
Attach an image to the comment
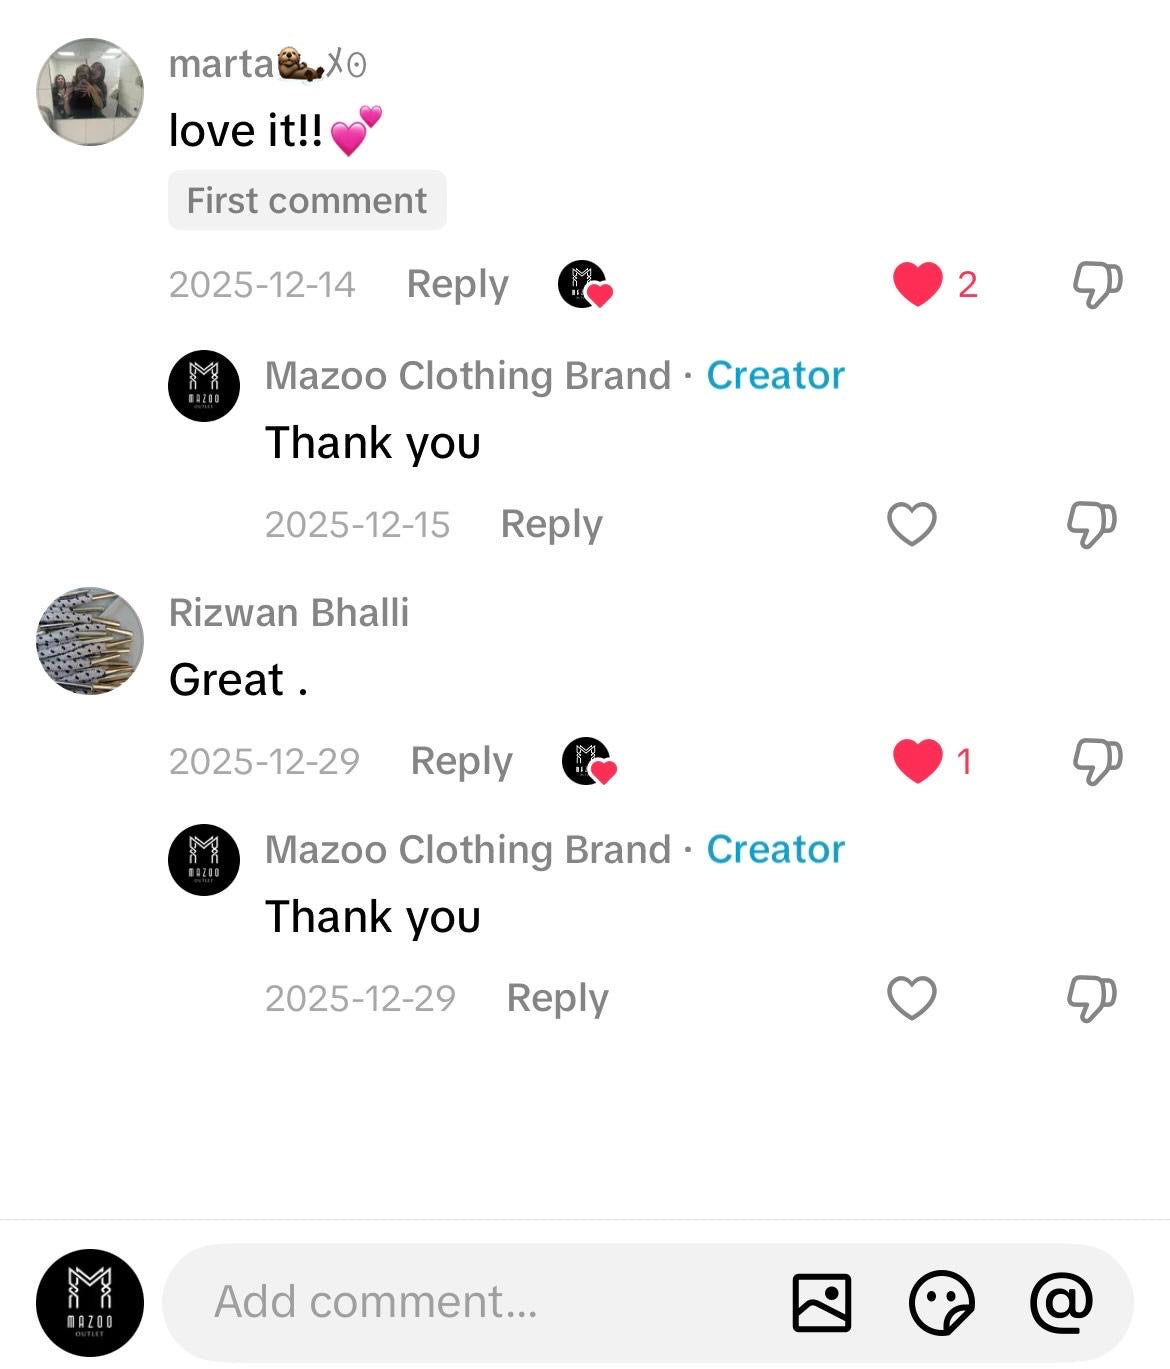(822, 1302)
